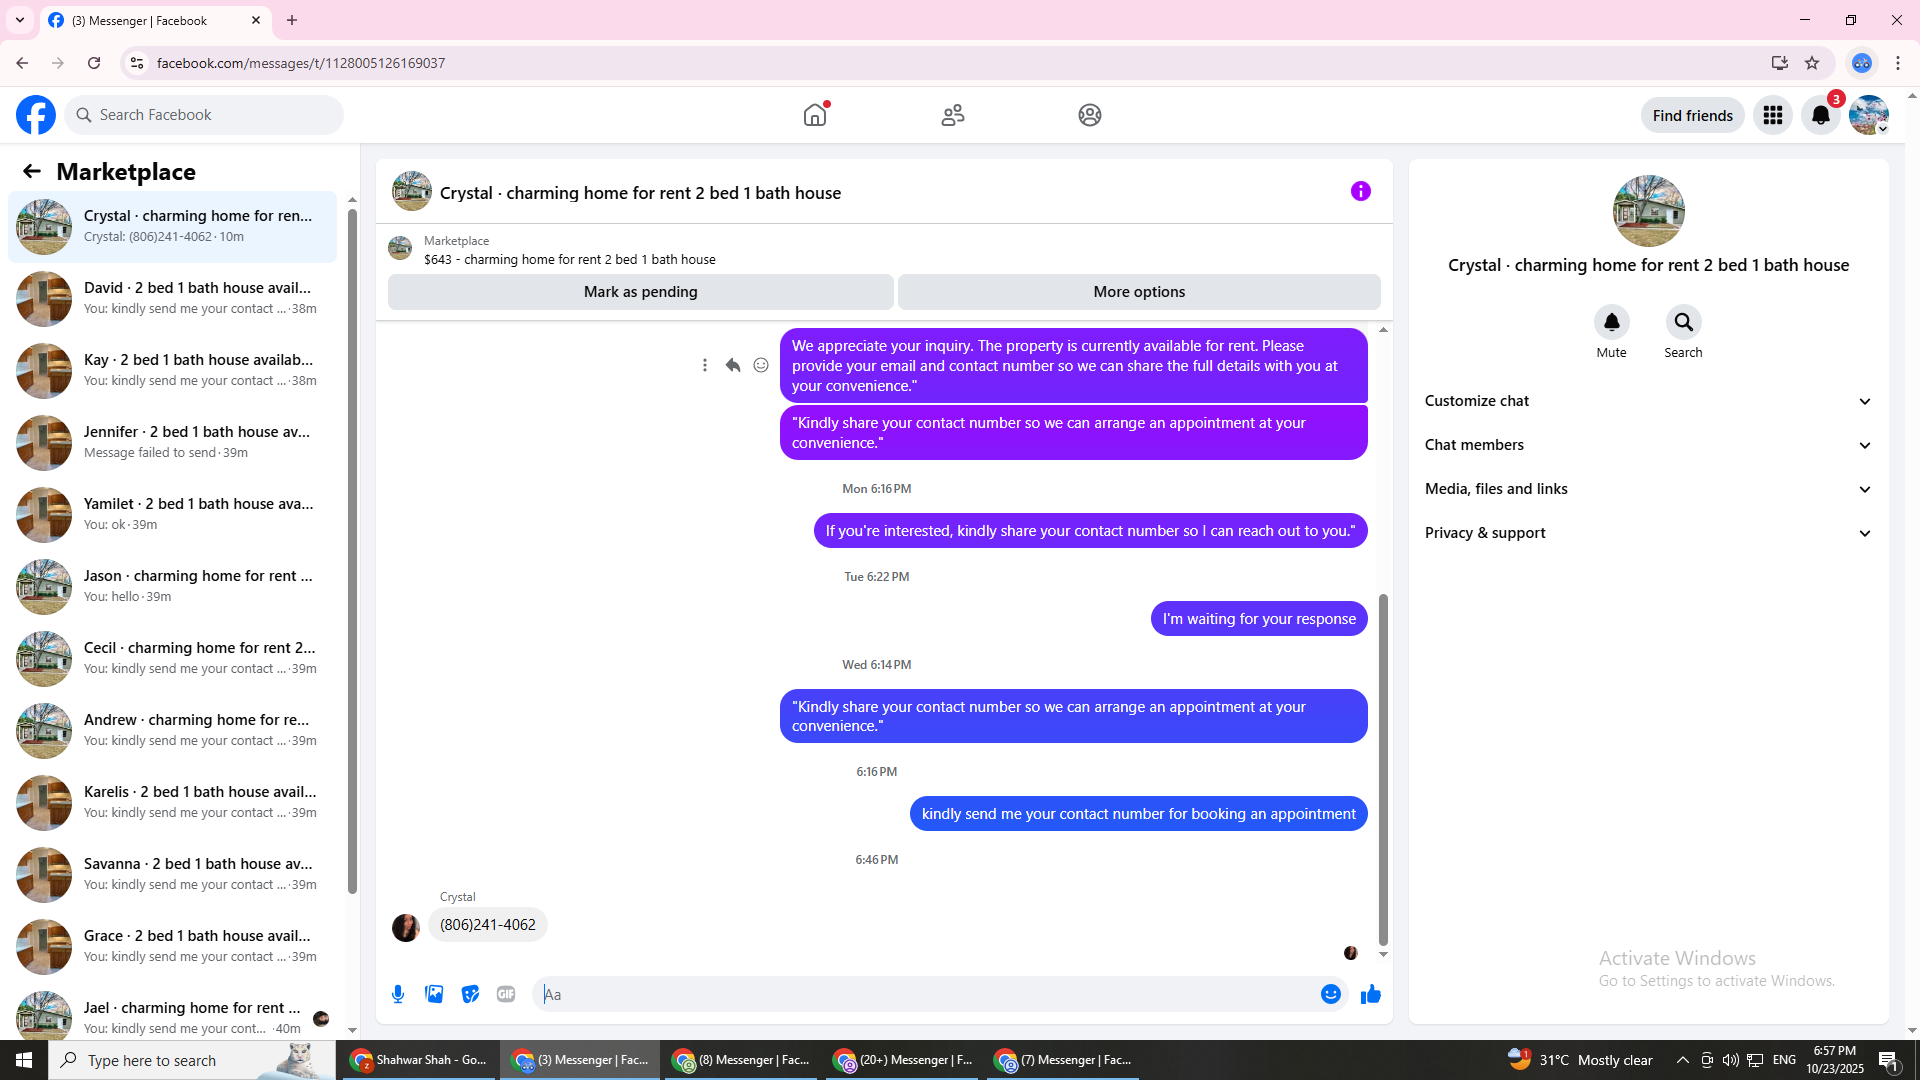
Task: Open the notifications bell
Action: click(1821, 115)
